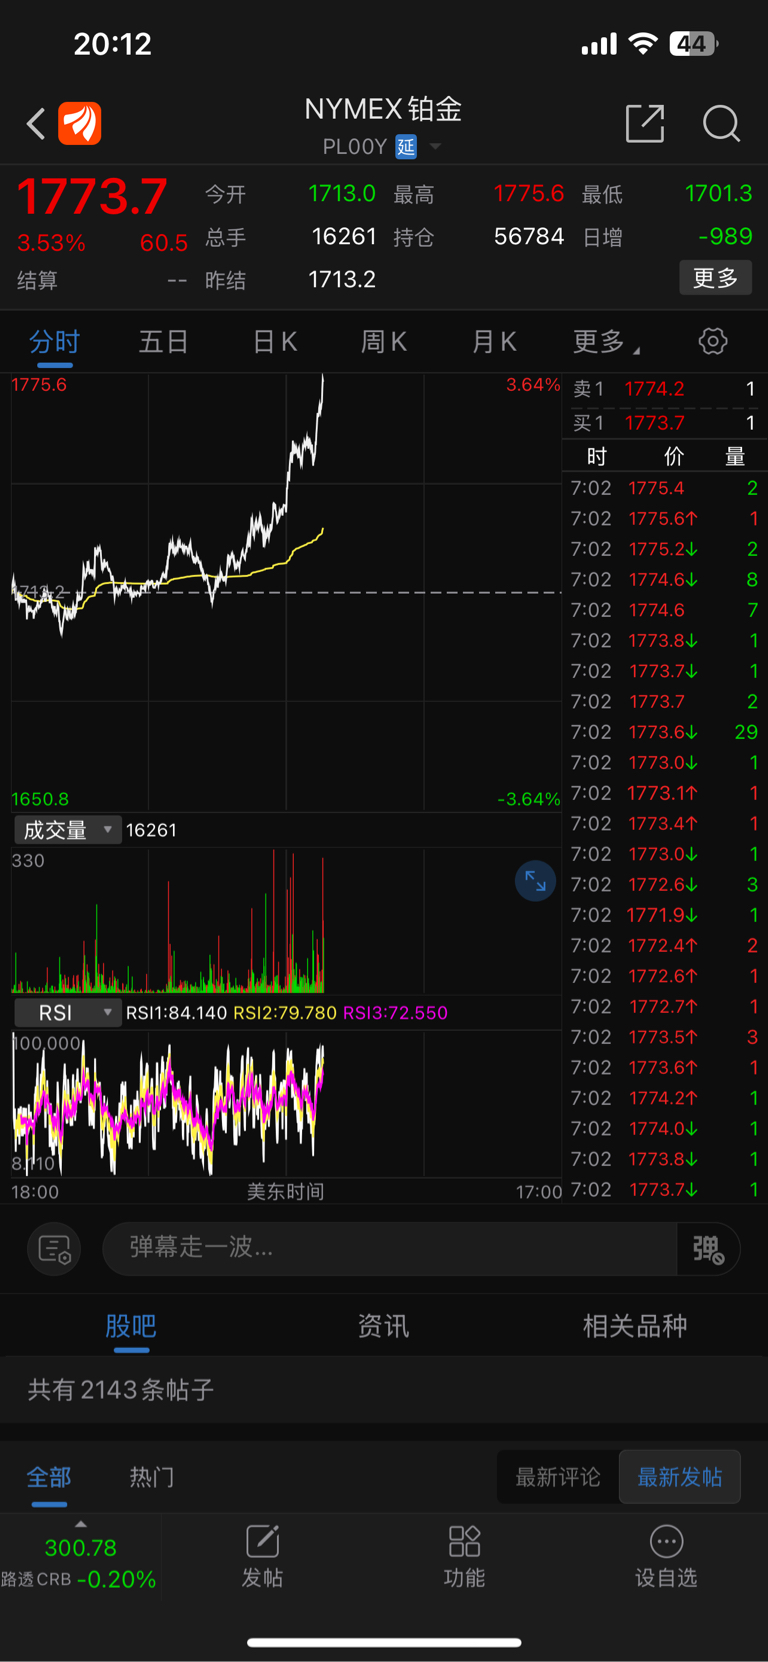768x1662 pixels.
Task: Tap the 最高 1775.6 value
Action: (x=529, y=193)
